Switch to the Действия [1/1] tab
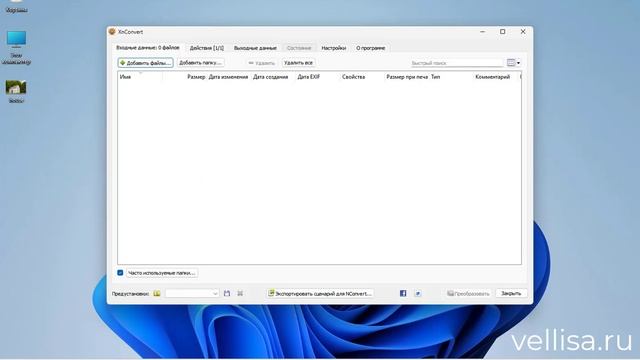Image resolution: width=640 pixels, height=360 pixels. click(207, 48)
